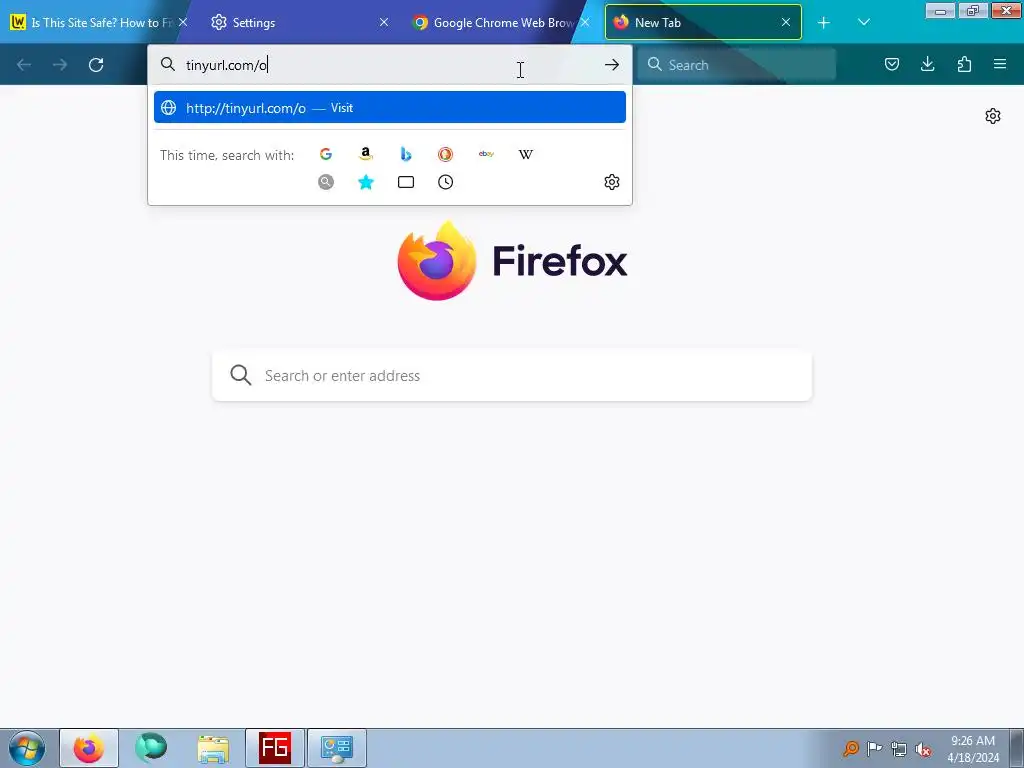The image size is (1024, 768).
Task: Click the Show desktop strip
Action: point(1016,748)
